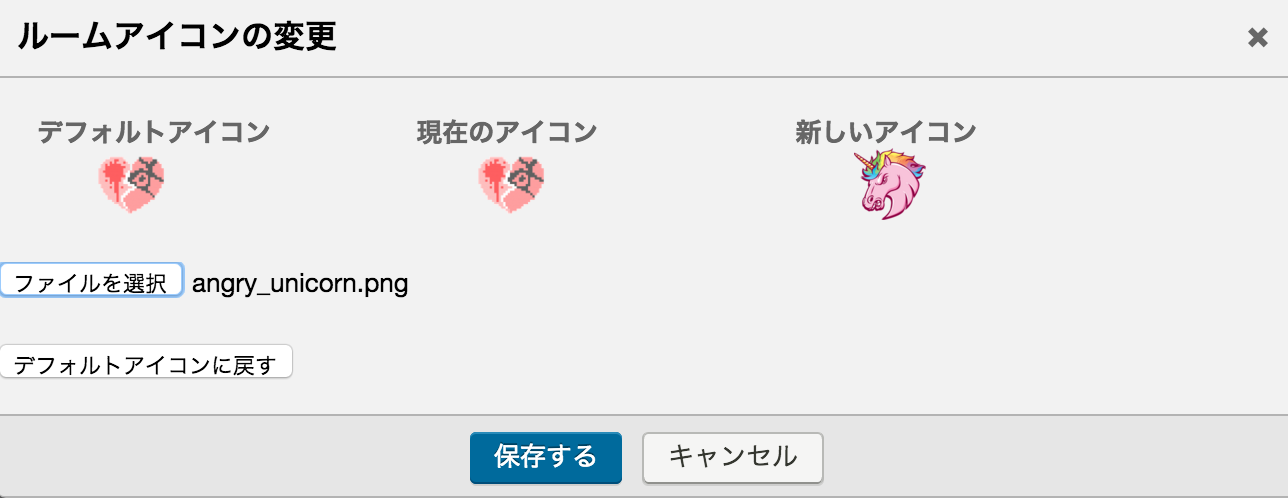Open file chooser via ファイルを選択
This screenshot has height=498, width=1288.
click(91, 281)
